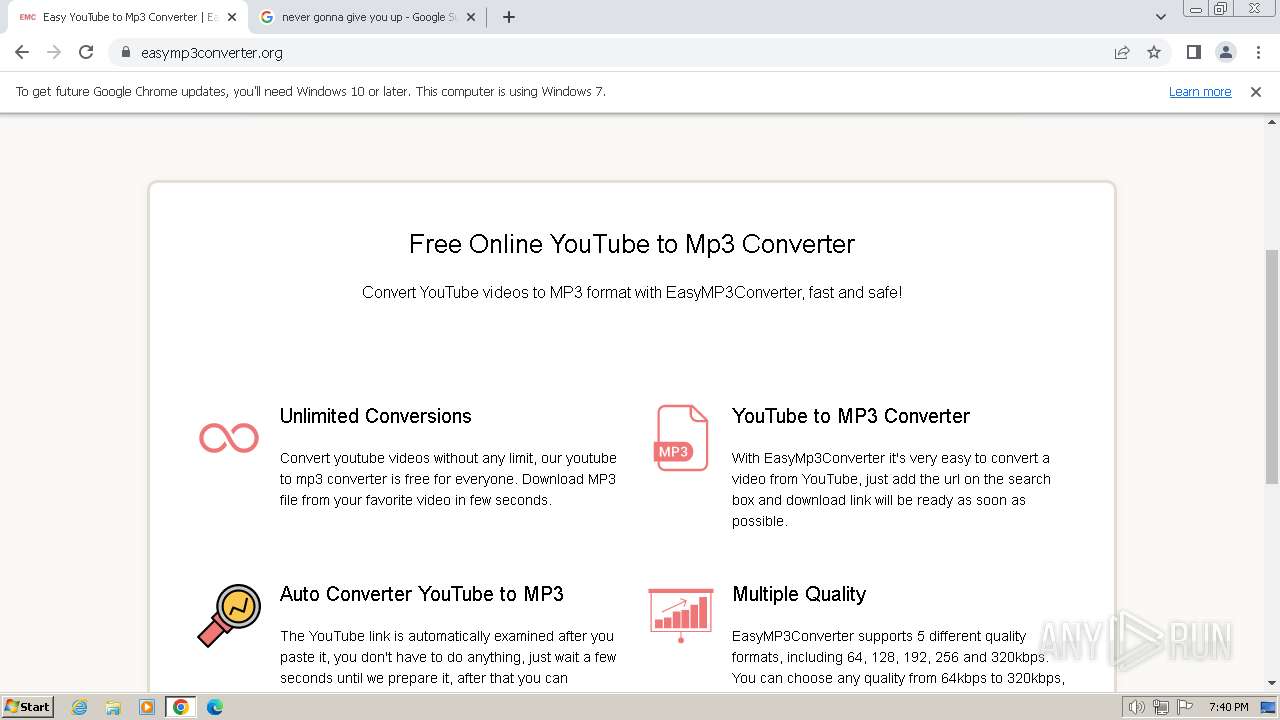Open the Learn more link in the update bar
Viewport: 1280px width, 720px height.
tap(1200, 91)
